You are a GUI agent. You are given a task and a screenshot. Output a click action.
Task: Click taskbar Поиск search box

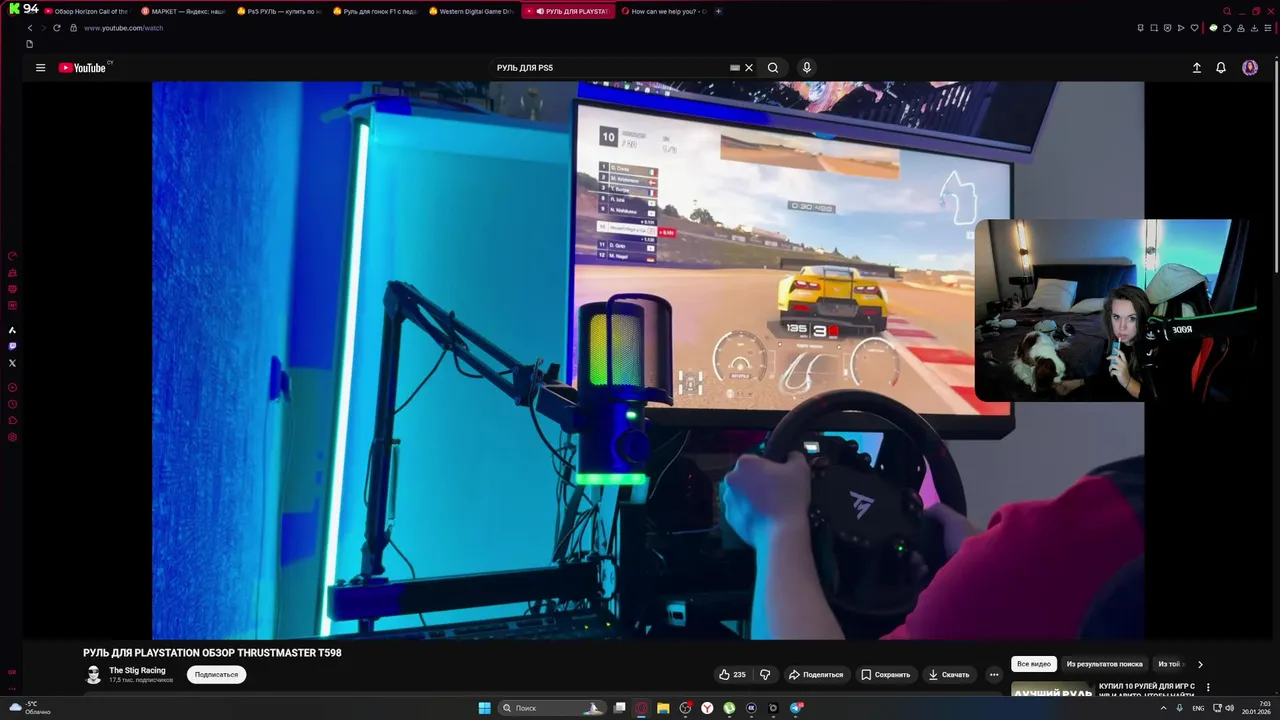pyautogui.click(x=552, y=708)
